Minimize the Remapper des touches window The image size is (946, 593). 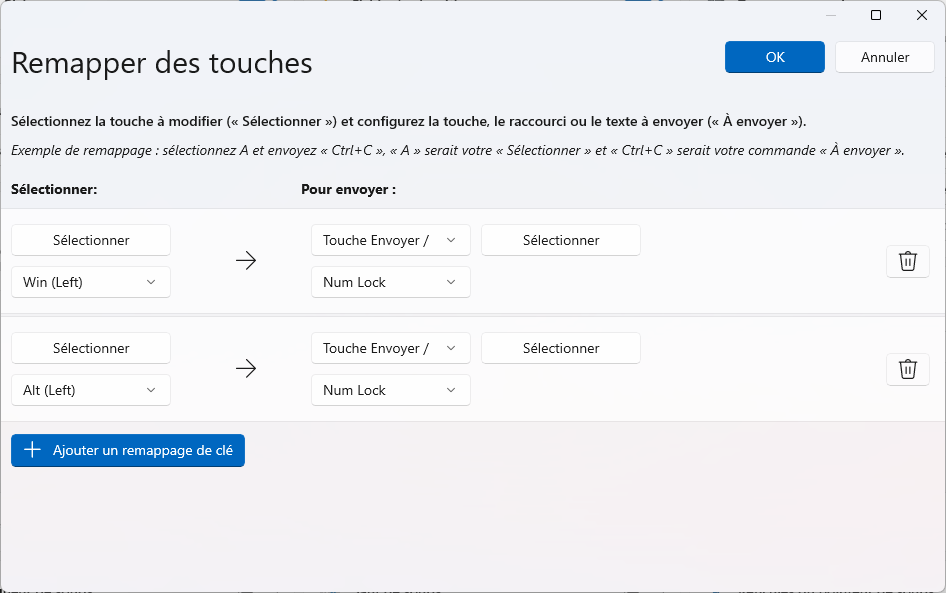point(830,15)
